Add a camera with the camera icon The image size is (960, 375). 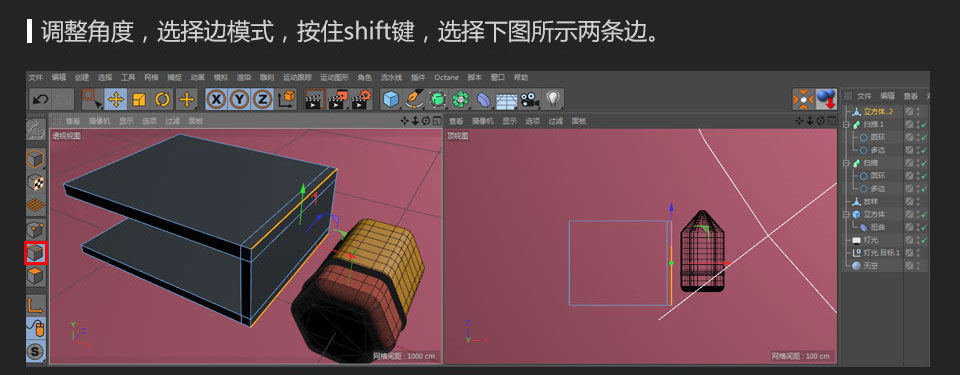pos(530,99)
